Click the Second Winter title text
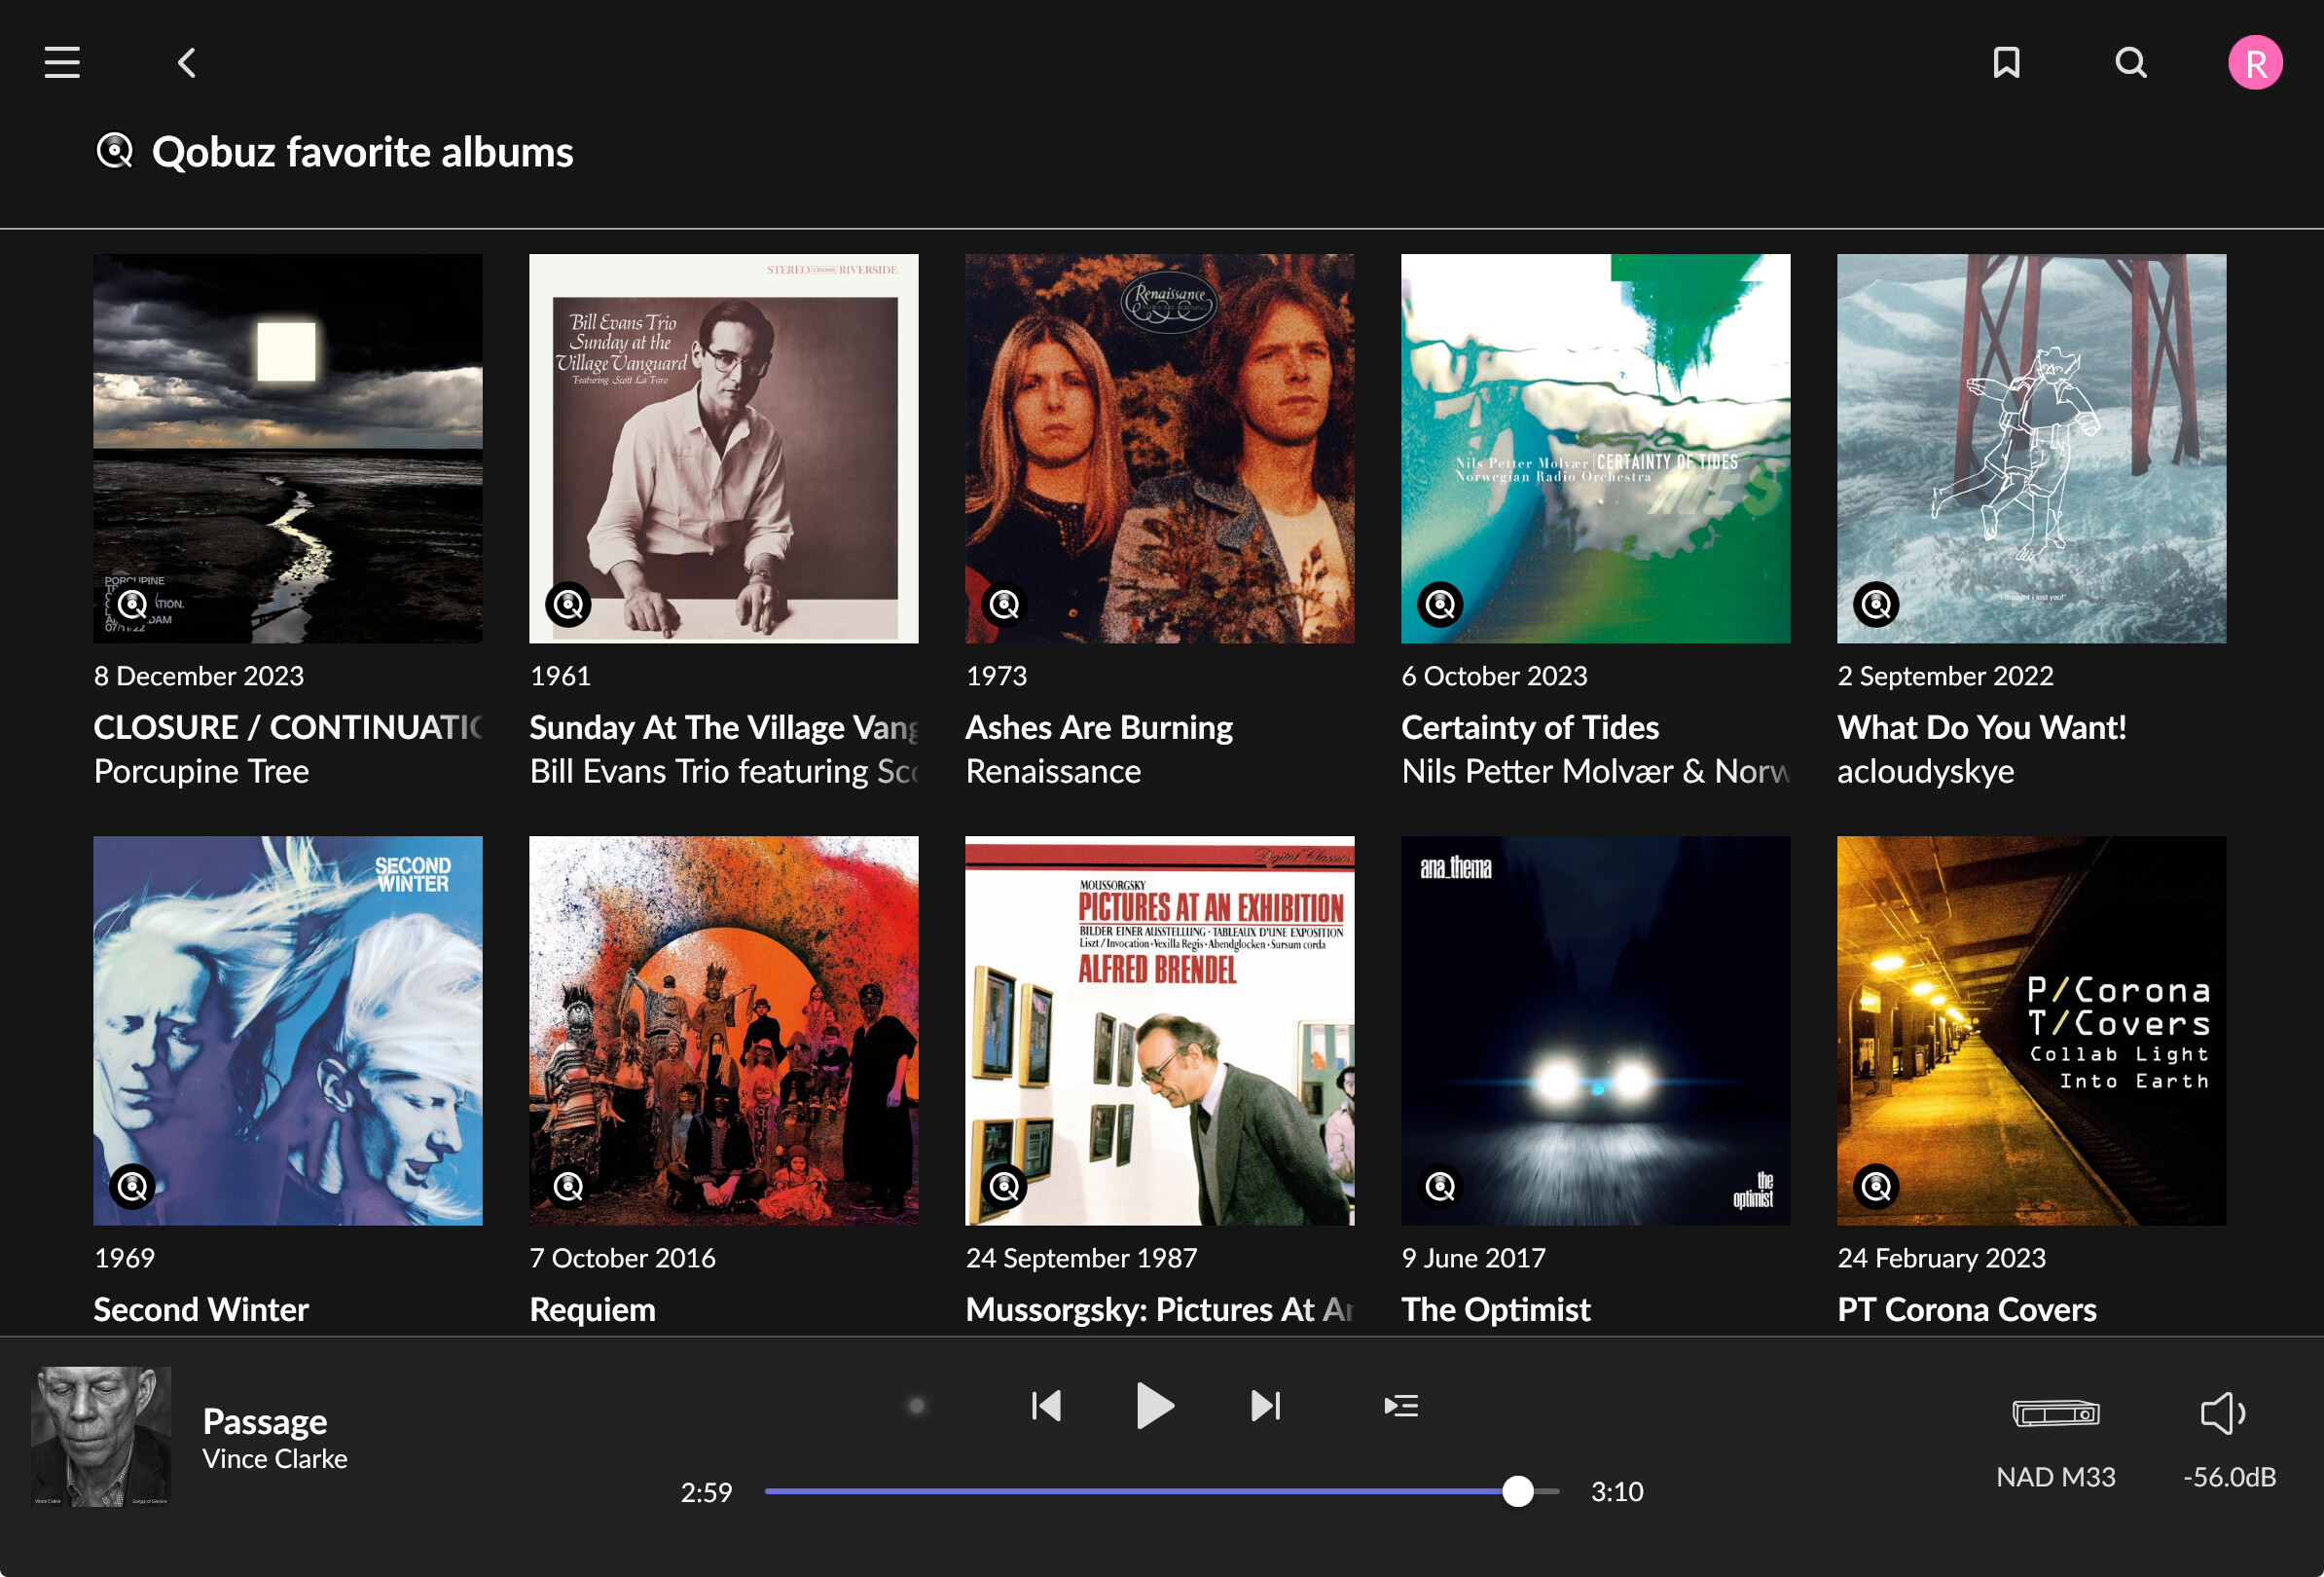Image resolution: width=2324 pixels, height=1577 pixels. pos(201,1309)
